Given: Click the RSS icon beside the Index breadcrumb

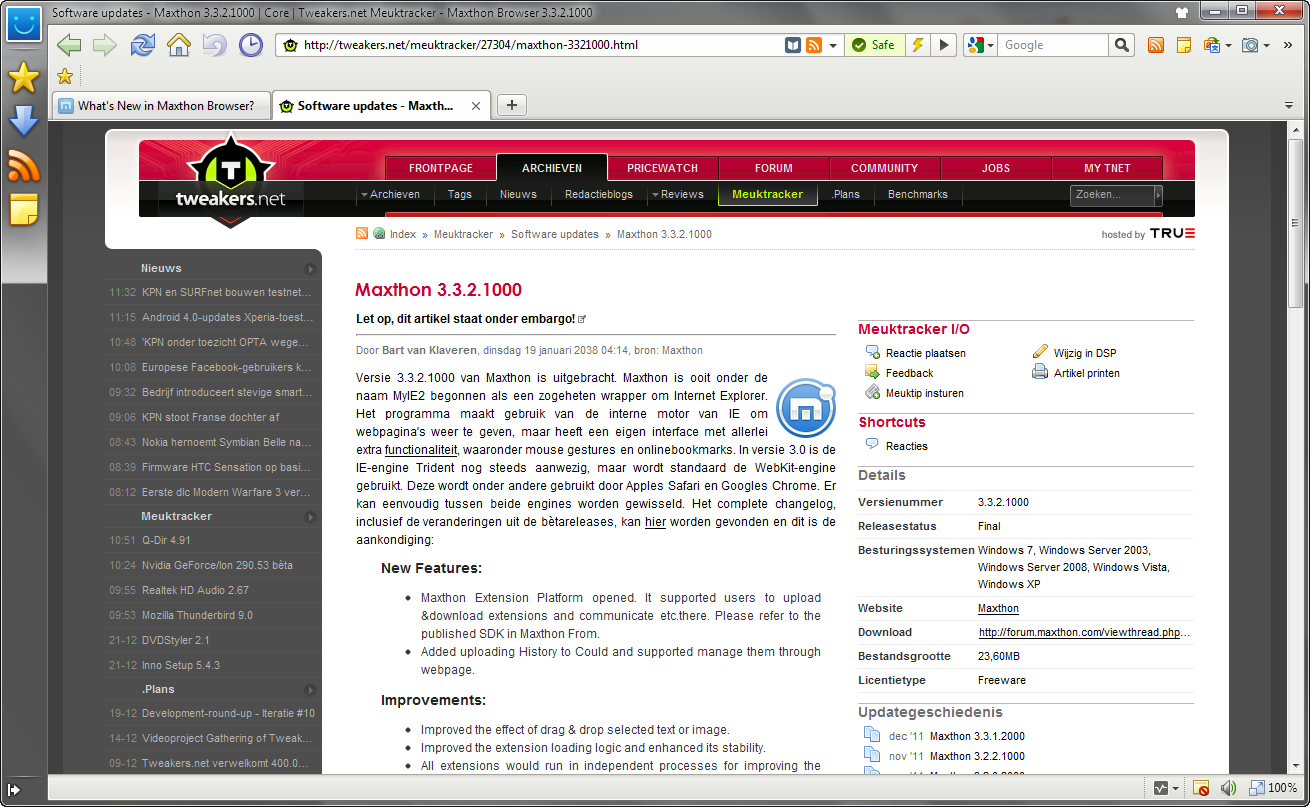Looking at the screenshot, I should (x=362, y=234).
